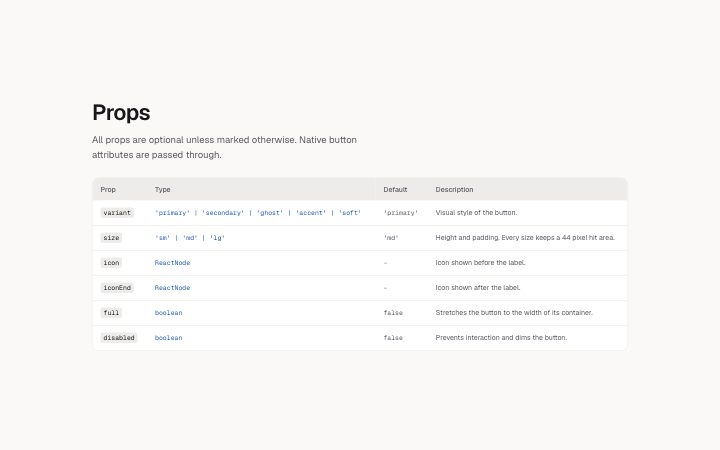Click the 'md' default value for size

(x=391, y=237)
